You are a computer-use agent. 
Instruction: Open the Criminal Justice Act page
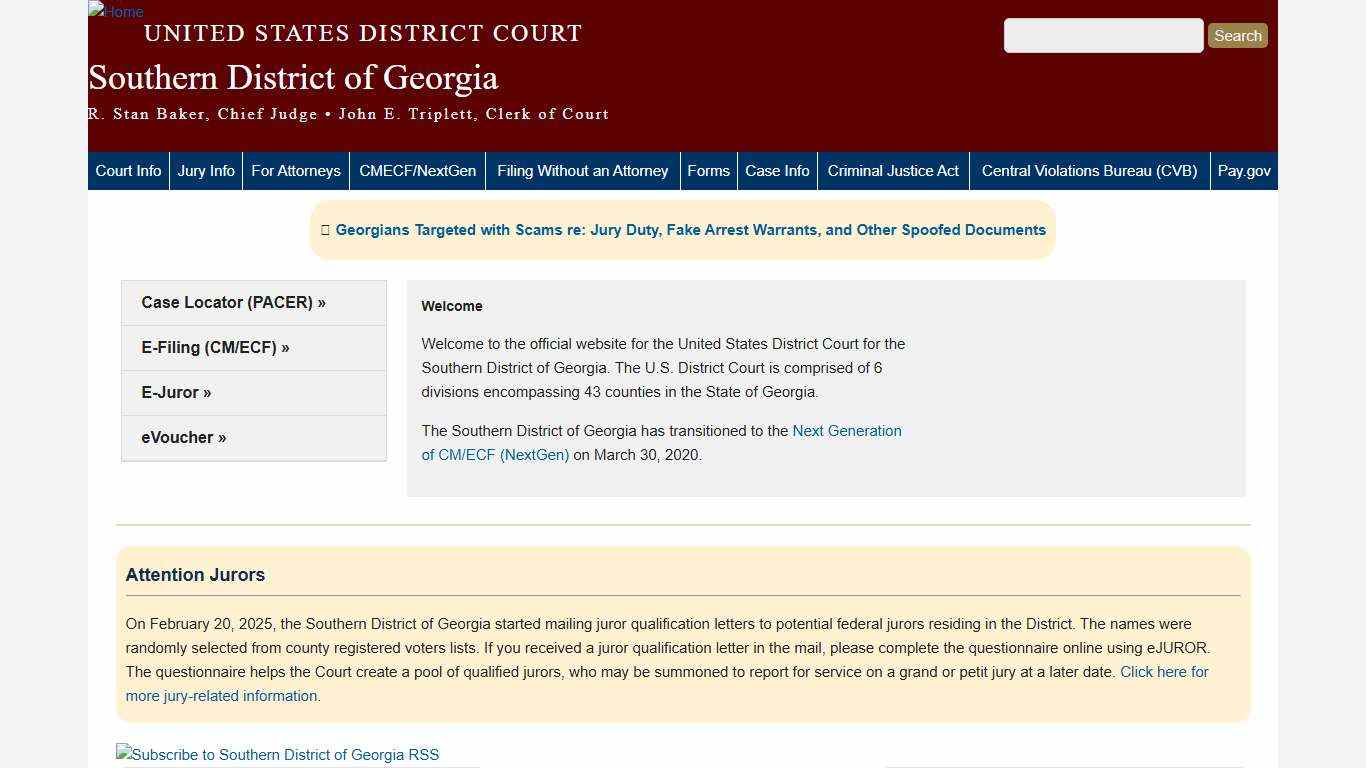(x=893, y=170)
